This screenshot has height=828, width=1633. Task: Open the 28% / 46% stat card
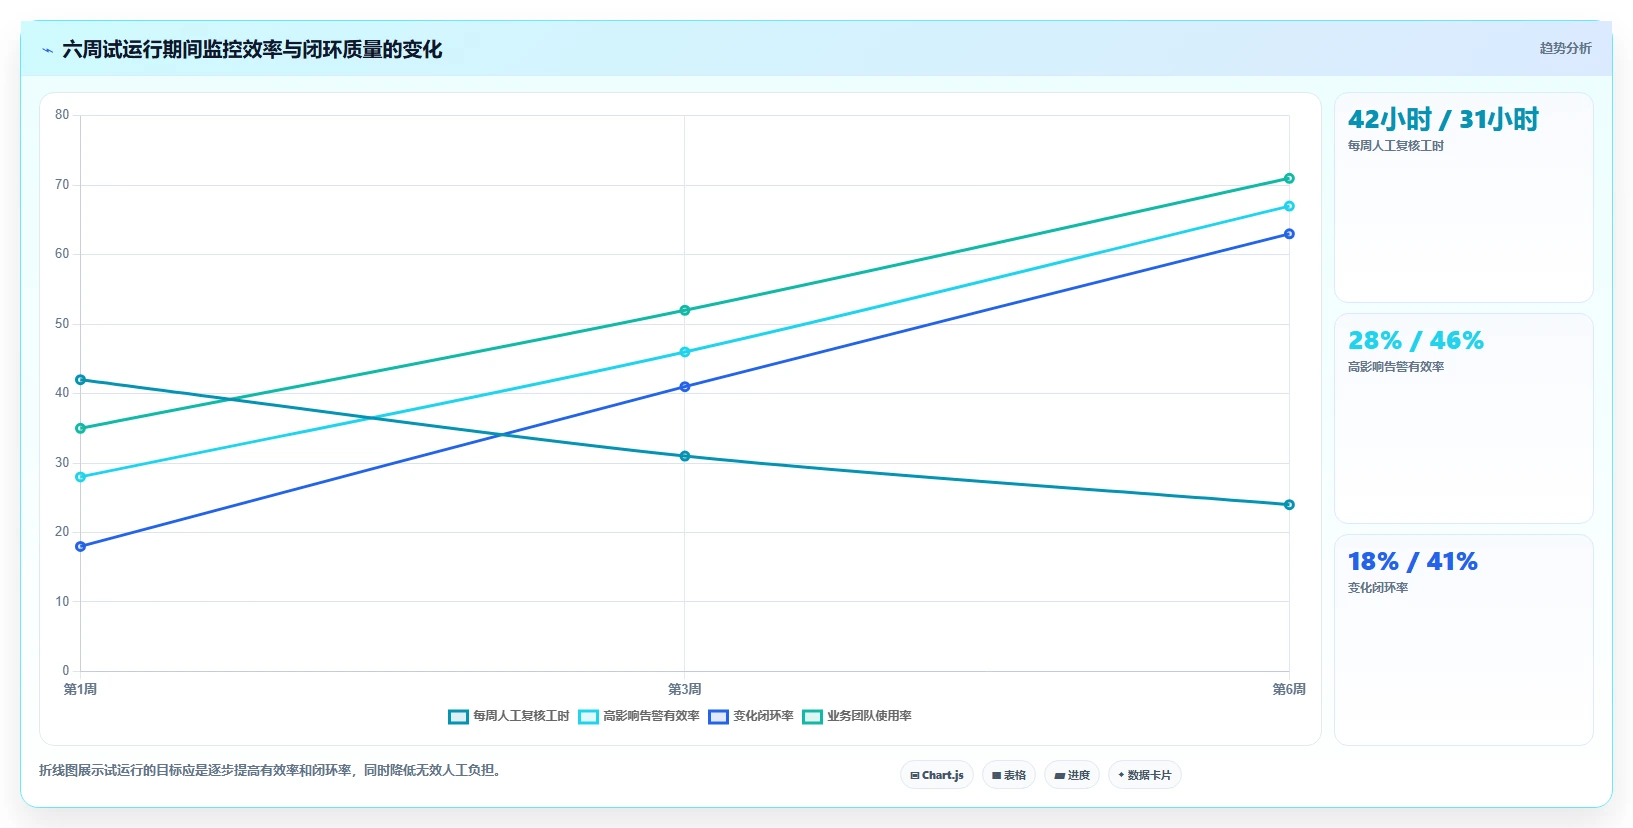1464,419
